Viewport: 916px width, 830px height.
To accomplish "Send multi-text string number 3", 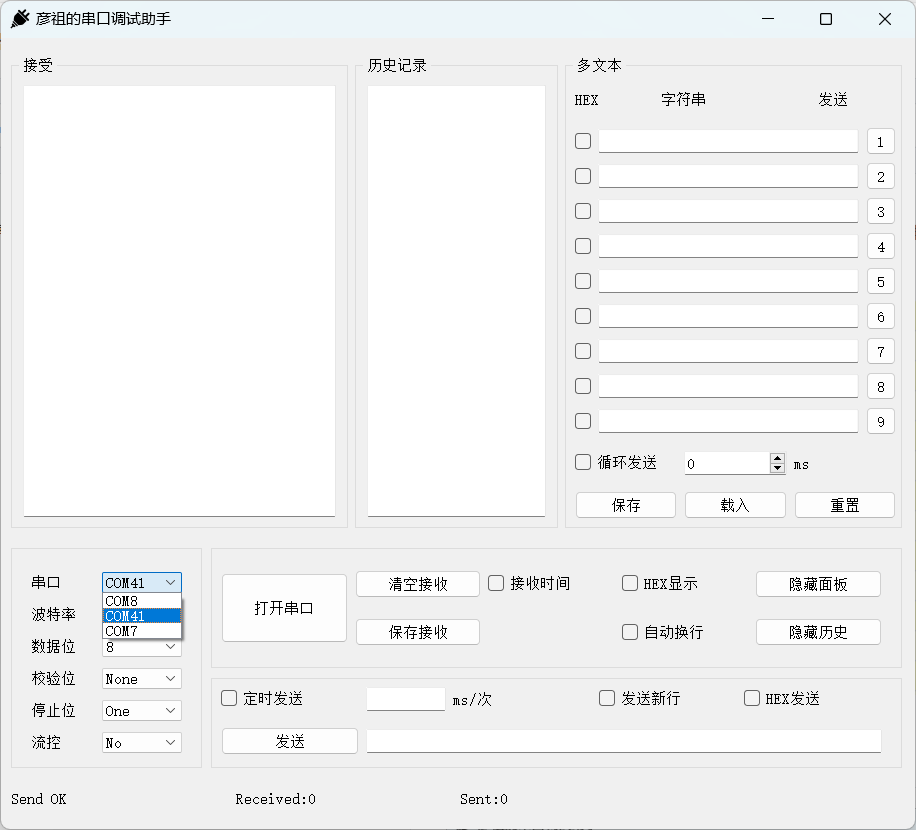I will click(881, 211).
